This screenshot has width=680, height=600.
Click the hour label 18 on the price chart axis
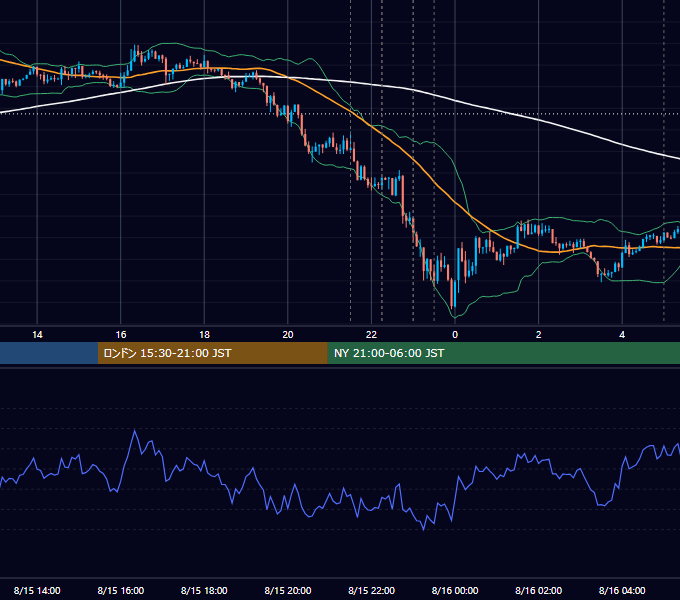(204, 335)
